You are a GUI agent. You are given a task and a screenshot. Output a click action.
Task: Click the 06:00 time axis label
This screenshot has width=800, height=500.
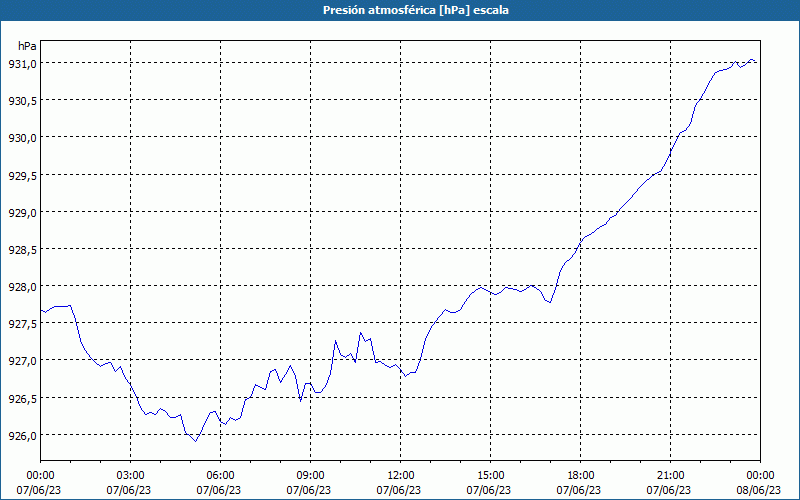[220, 476]
